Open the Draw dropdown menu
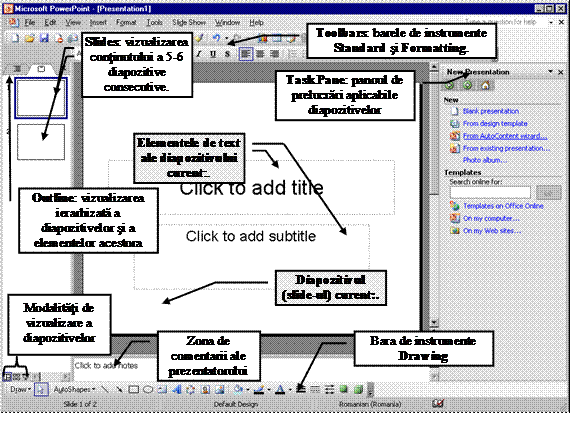 click(20, 390)
